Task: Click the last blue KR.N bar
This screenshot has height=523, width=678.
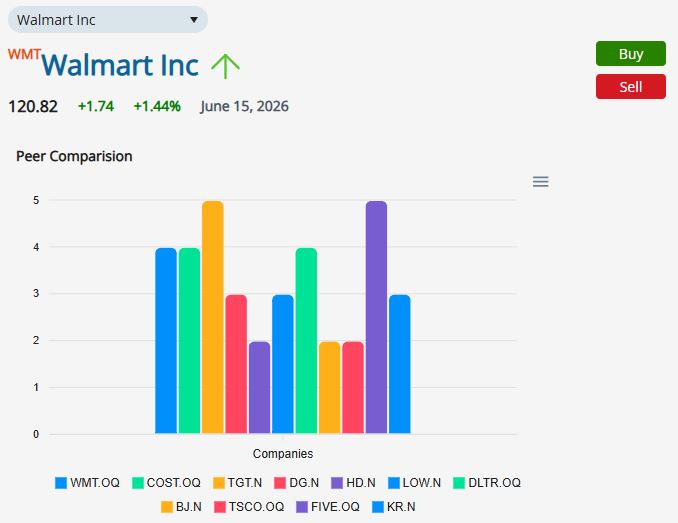Action: (x=400, y=364)
